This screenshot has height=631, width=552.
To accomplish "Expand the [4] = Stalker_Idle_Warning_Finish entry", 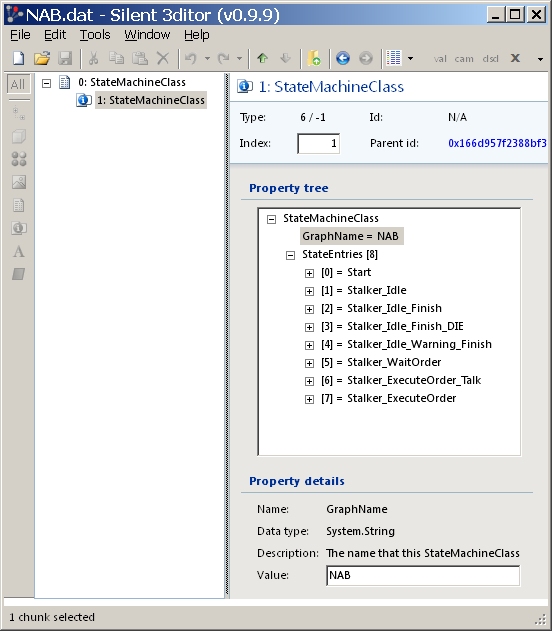I will (309, 345).
